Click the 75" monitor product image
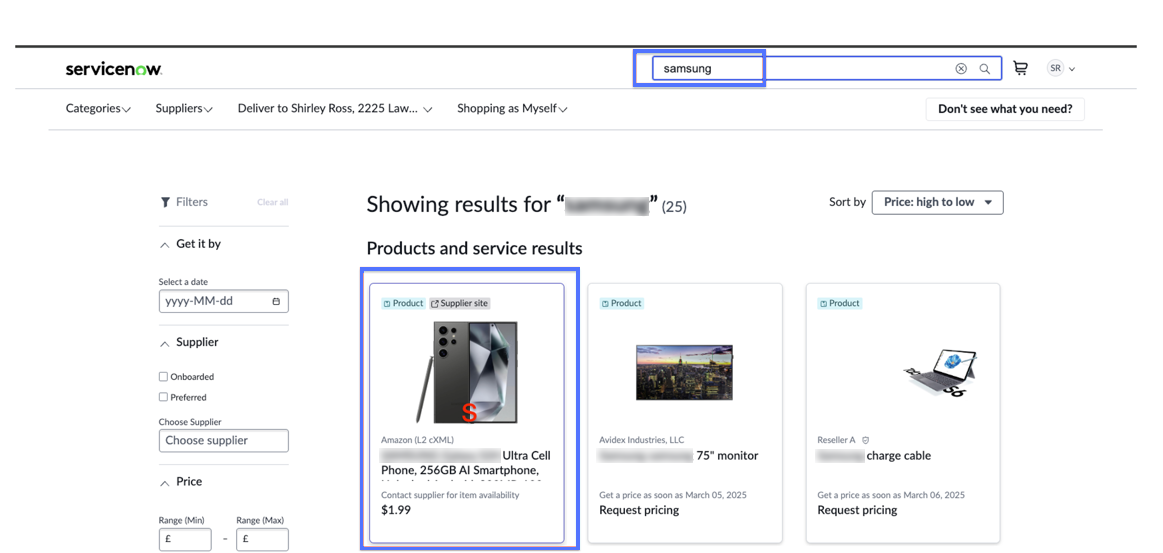 tap(685, 372)
